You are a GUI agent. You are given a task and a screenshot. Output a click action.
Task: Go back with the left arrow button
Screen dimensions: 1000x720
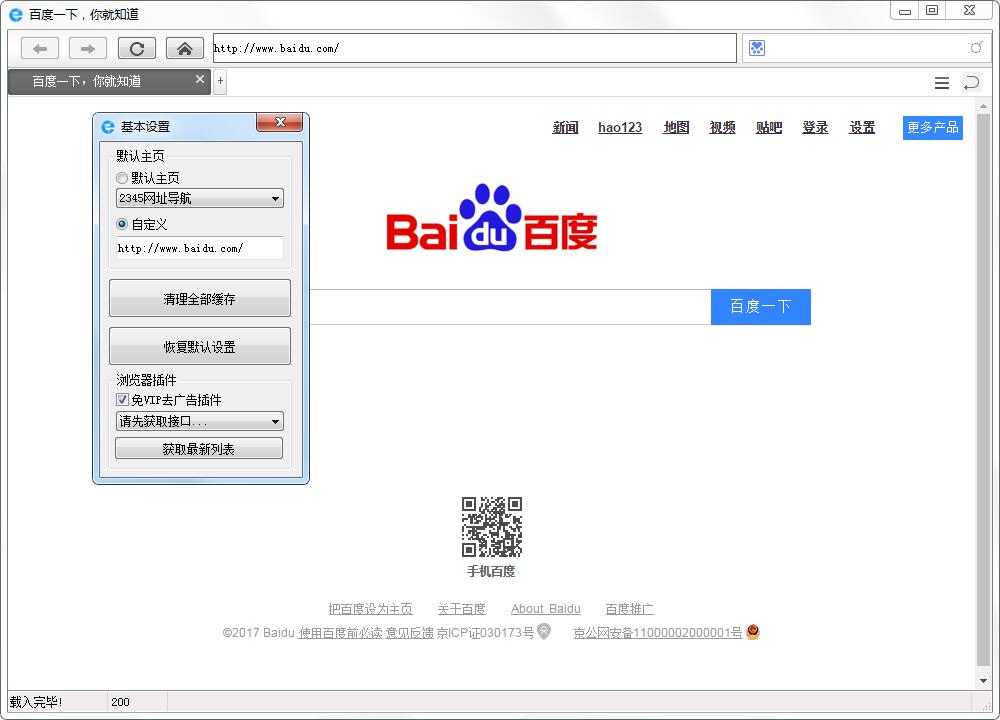pyautogui.click(x=40, y=48)
